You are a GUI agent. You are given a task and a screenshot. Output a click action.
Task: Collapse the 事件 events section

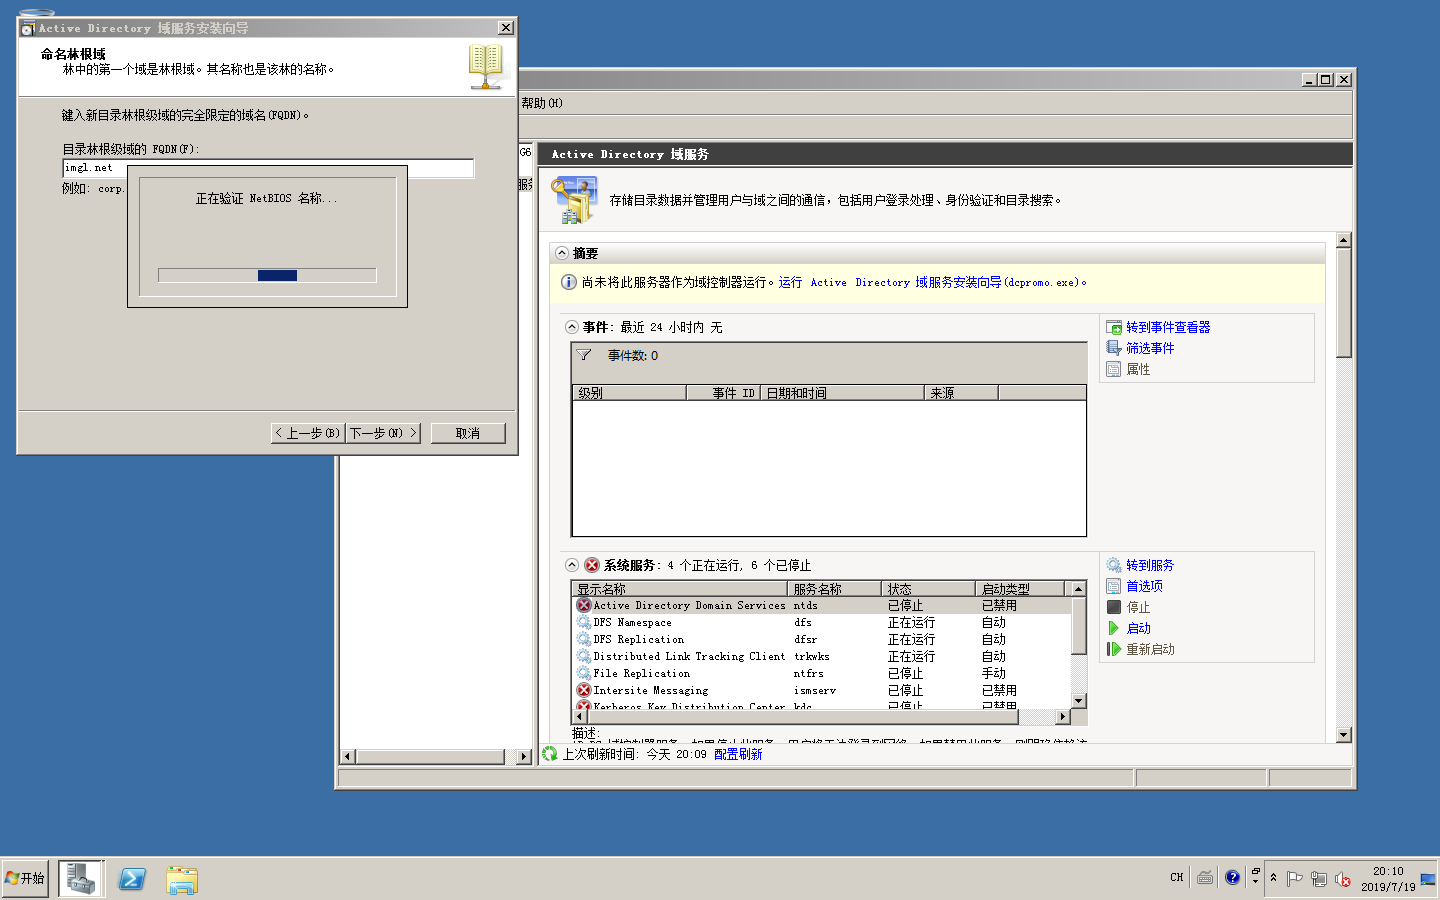tap(572, 327)
